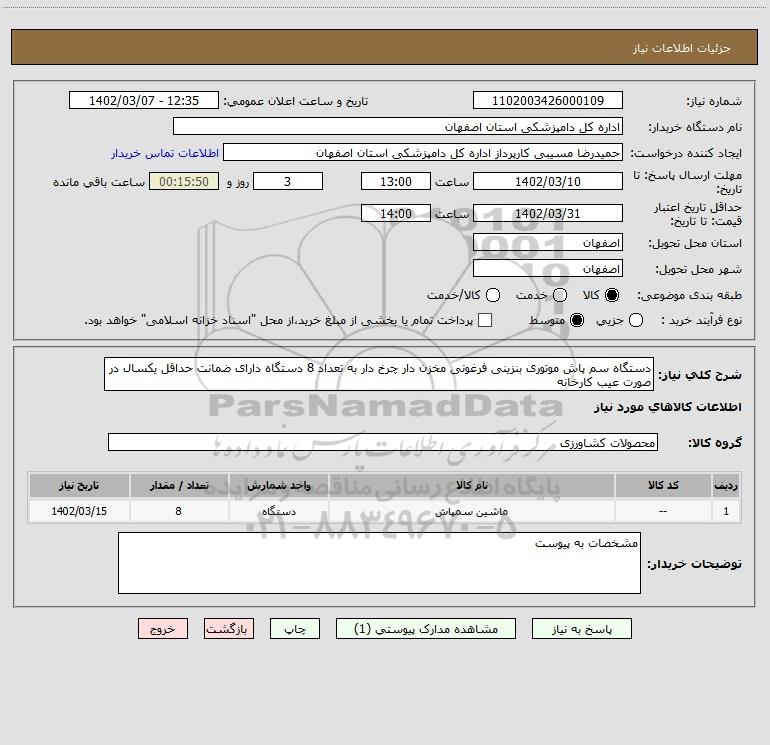Toggle the treasury bonds payment checkbox

click(486, 320)
